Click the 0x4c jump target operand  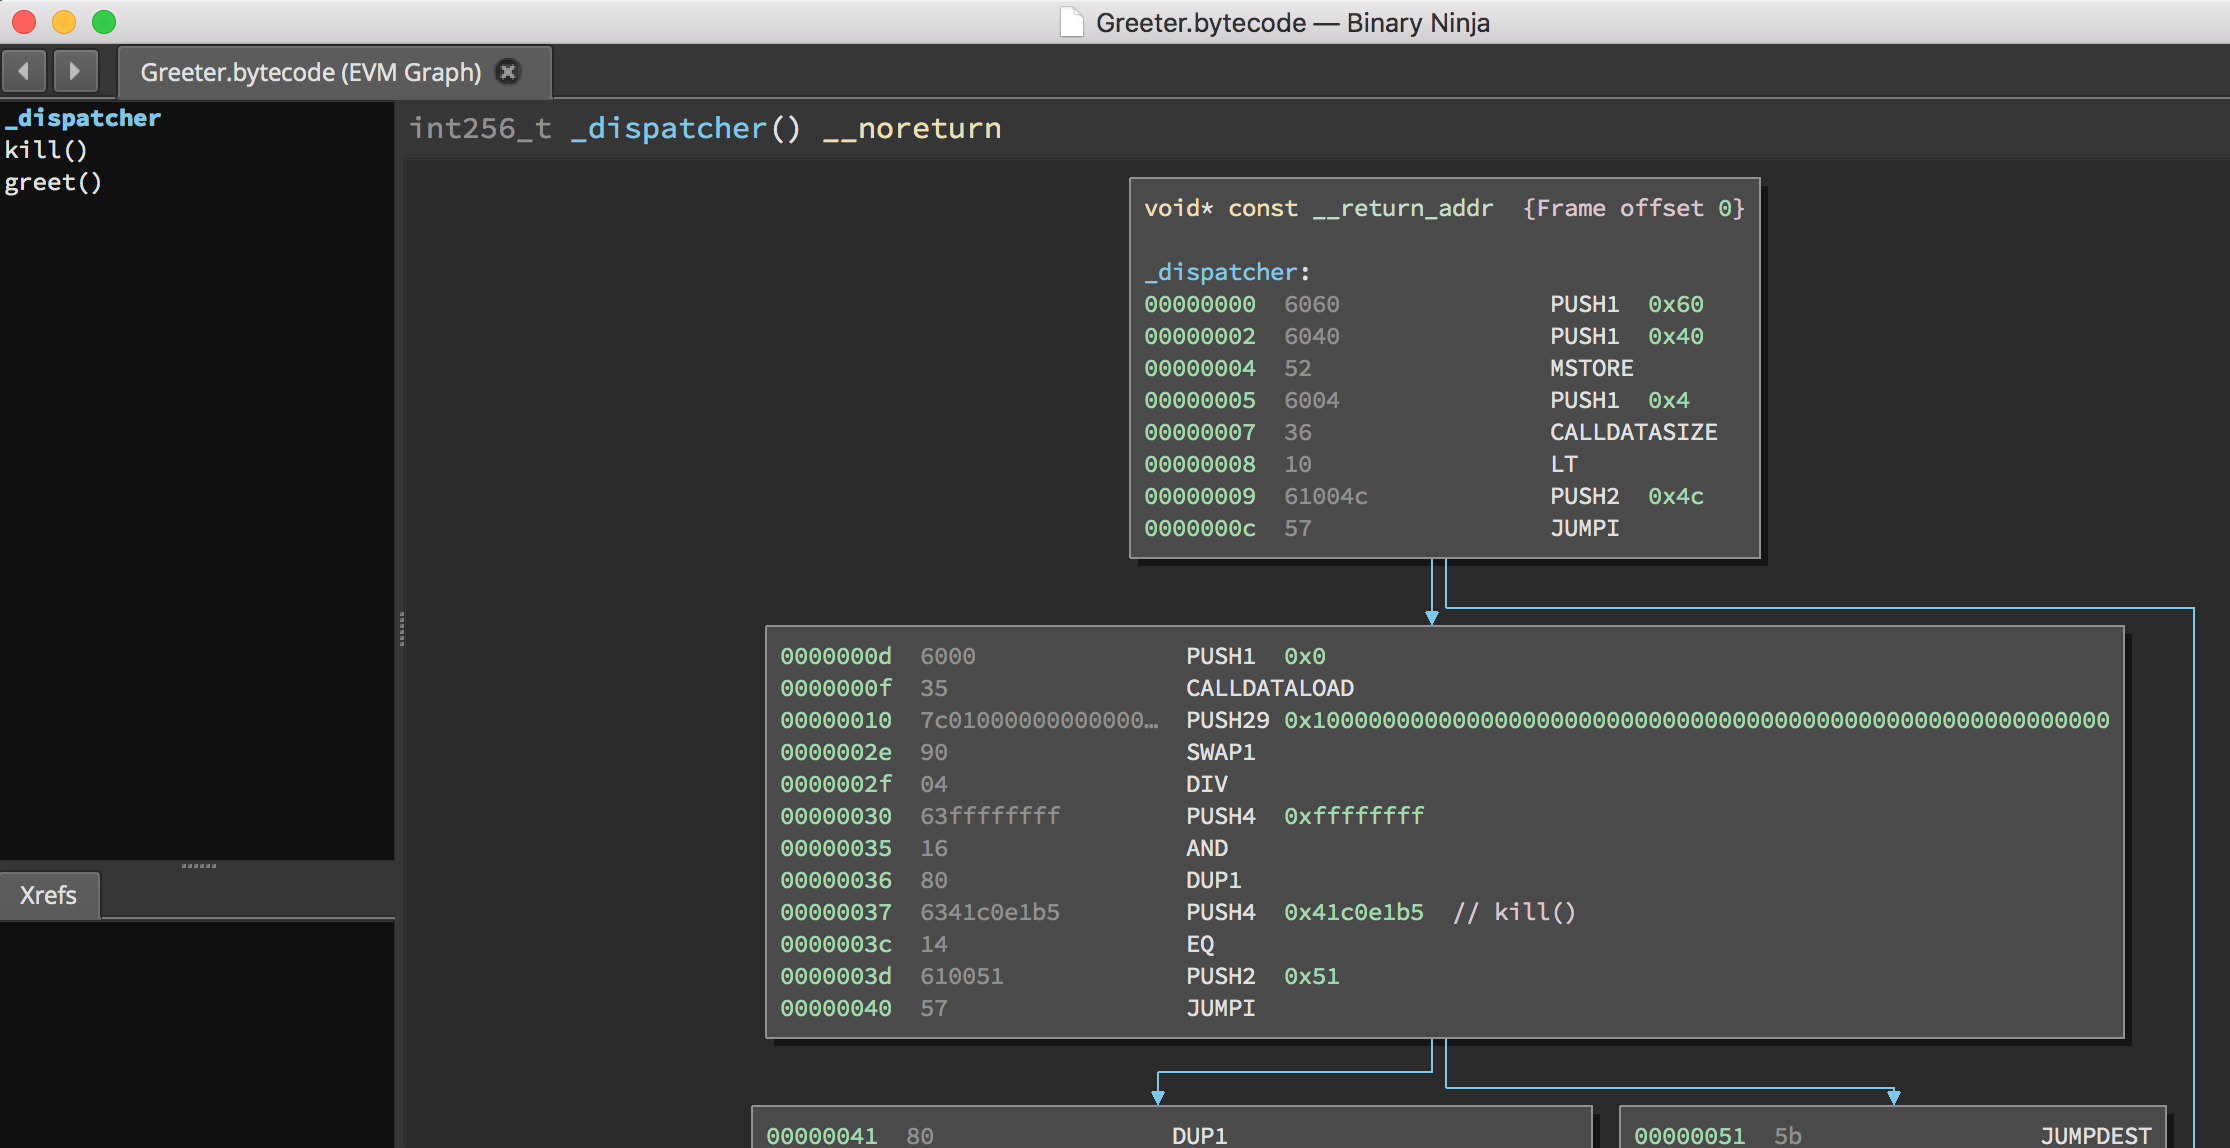click(x=1675, y=496)
